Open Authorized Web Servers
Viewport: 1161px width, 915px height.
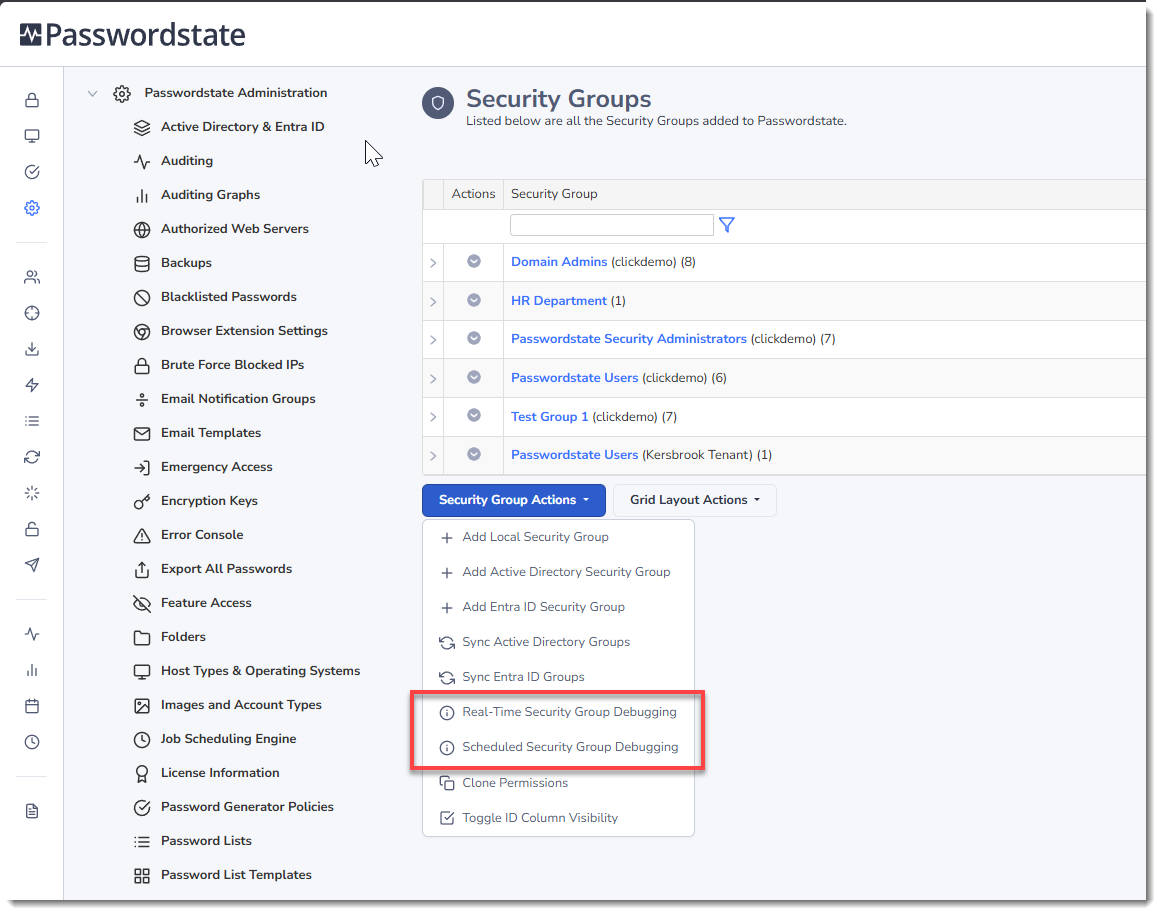coord(235,229)
